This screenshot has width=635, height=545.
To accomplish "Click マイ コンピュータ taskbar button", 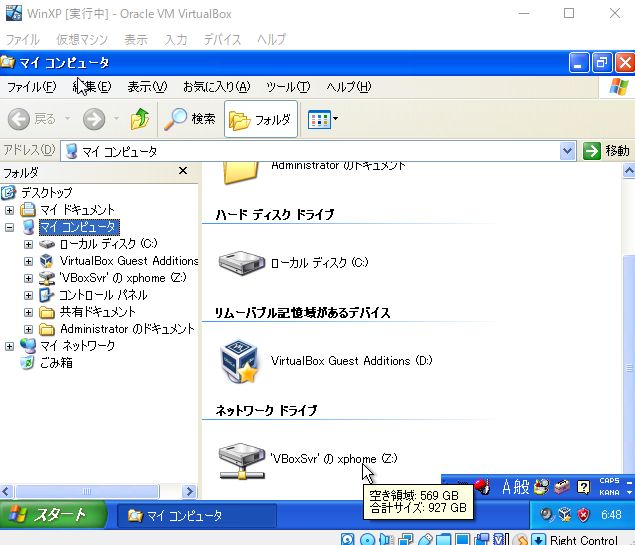I will click(197, 515).
